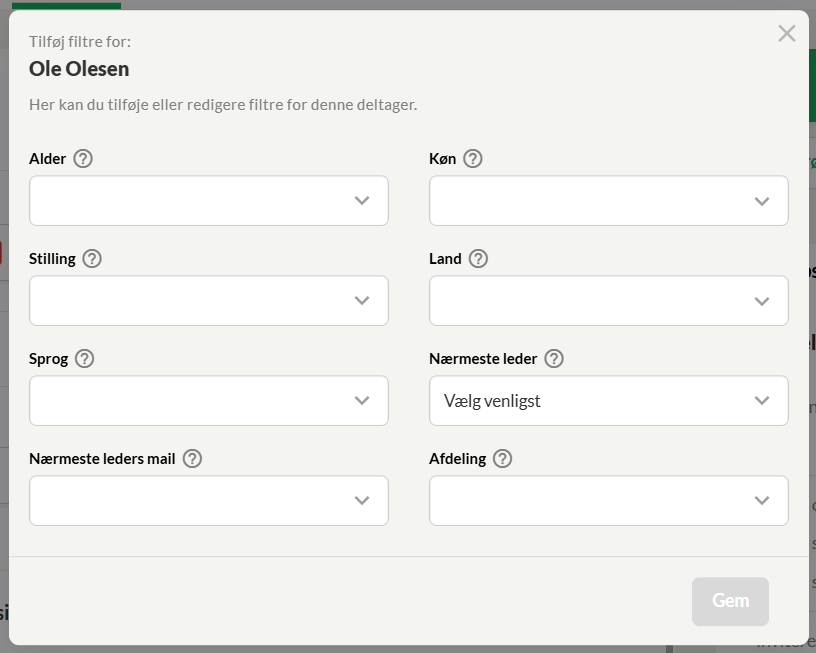Click the Alder field label
Screen dimensions: 816x653
pos(47,159)
